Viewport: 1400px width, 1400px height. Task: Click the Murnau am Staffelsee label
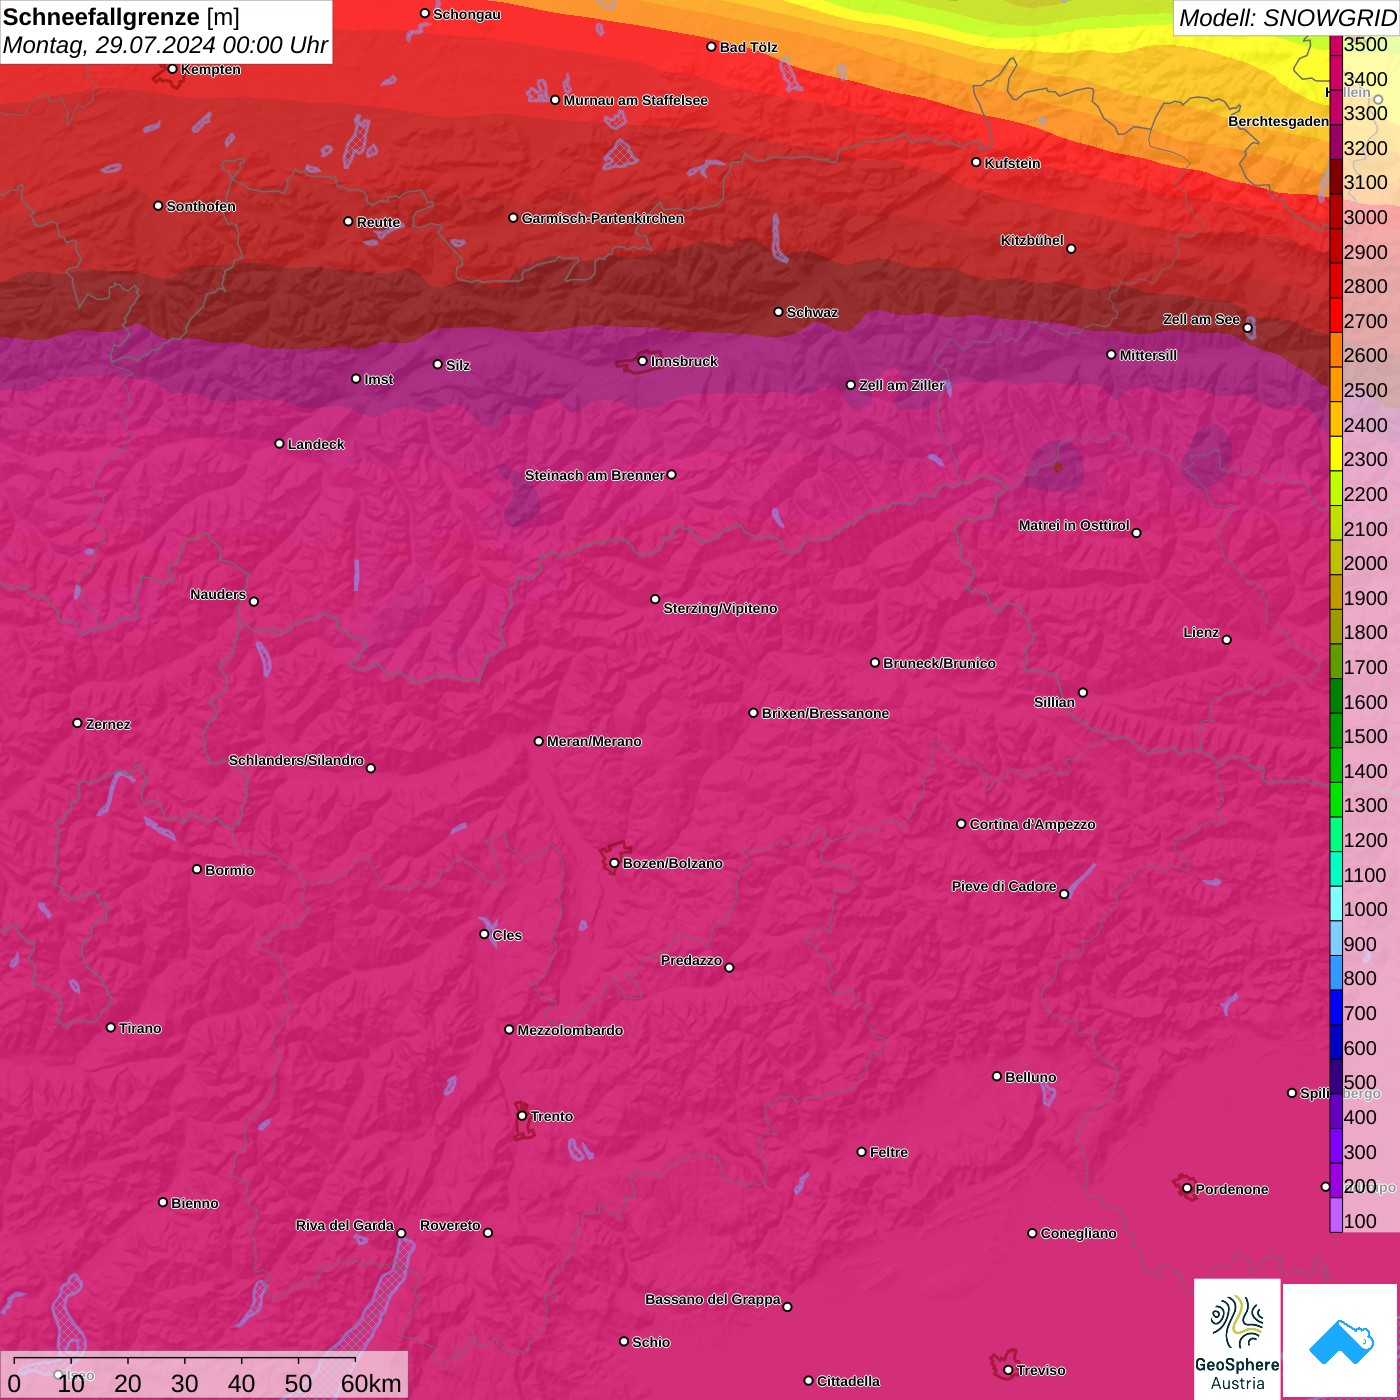coord(635,100)
